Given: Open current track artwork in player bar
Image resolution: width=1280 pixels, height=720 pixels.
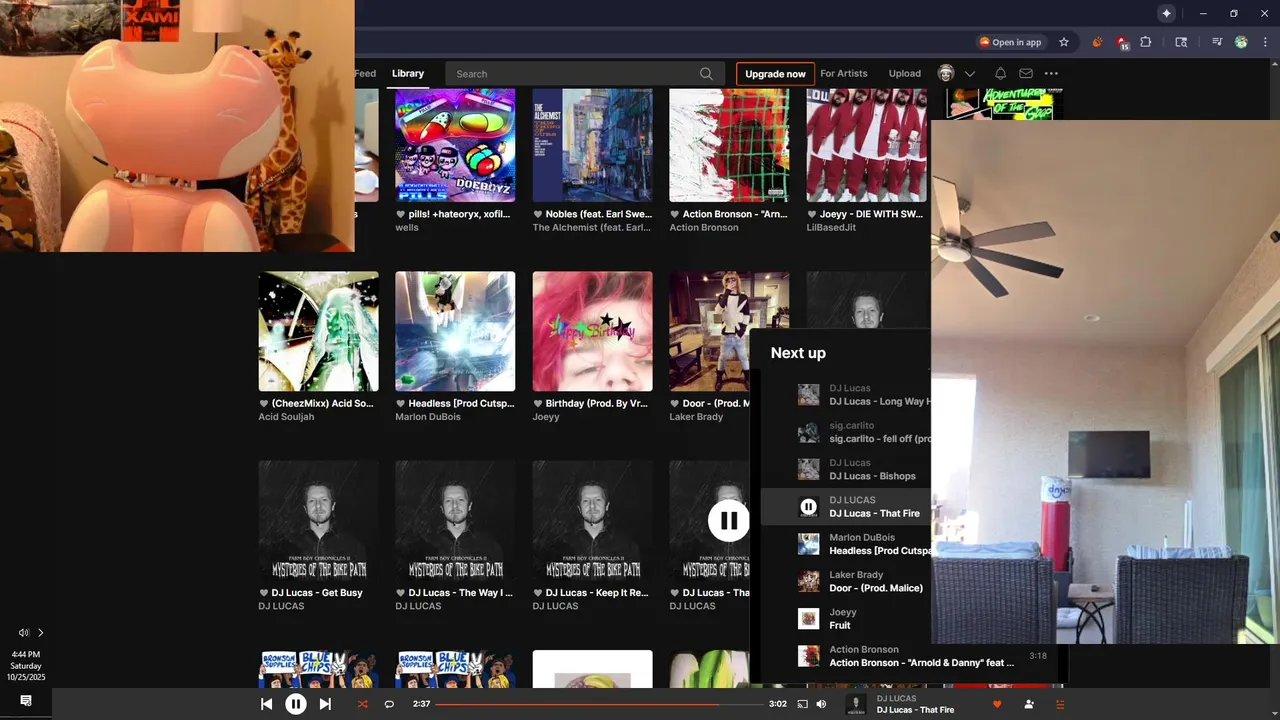Looking at the screenshot, I should [855, 704].
